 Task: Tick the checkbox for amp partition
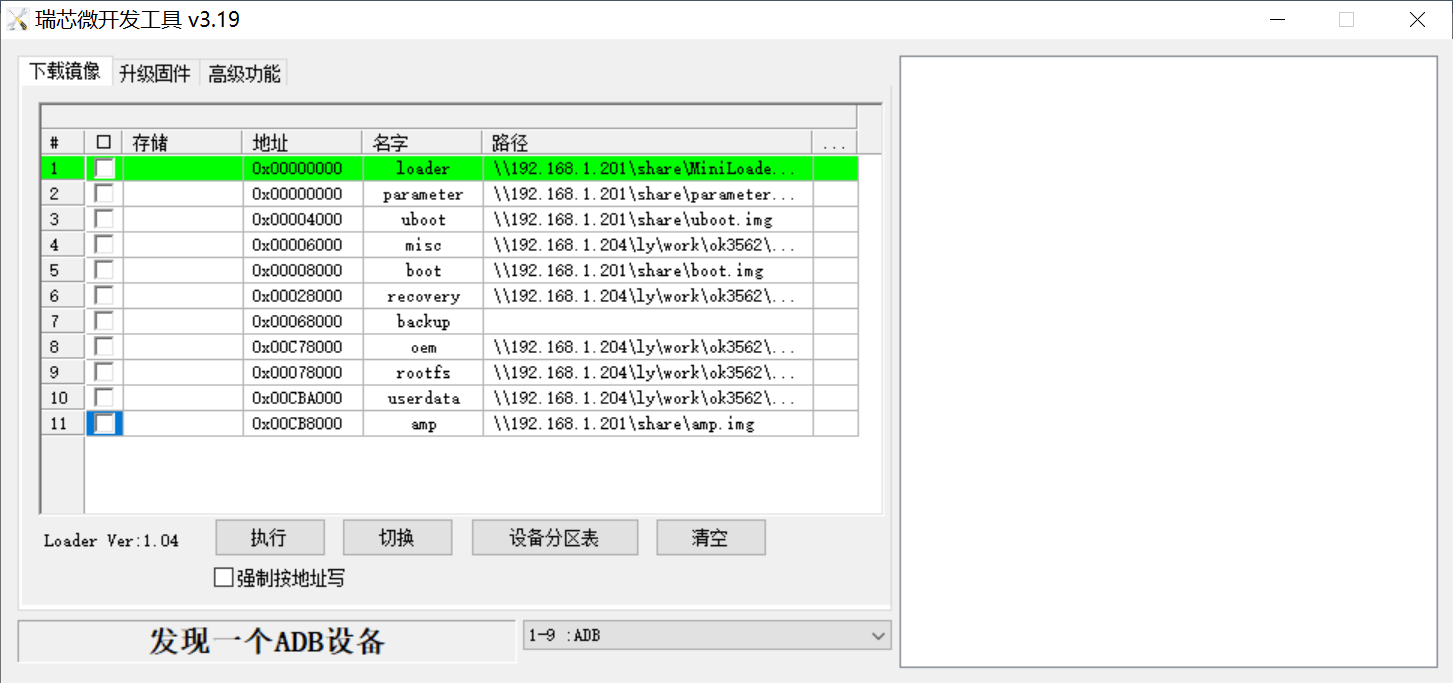point(104,424)
